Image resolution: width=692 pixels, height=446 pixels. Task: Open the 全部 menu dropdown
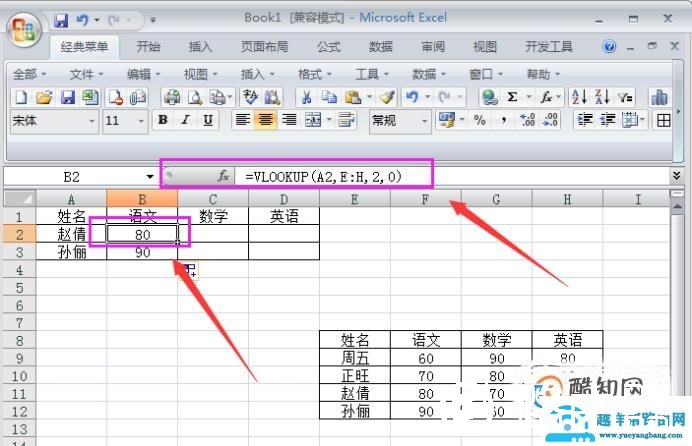30,74
